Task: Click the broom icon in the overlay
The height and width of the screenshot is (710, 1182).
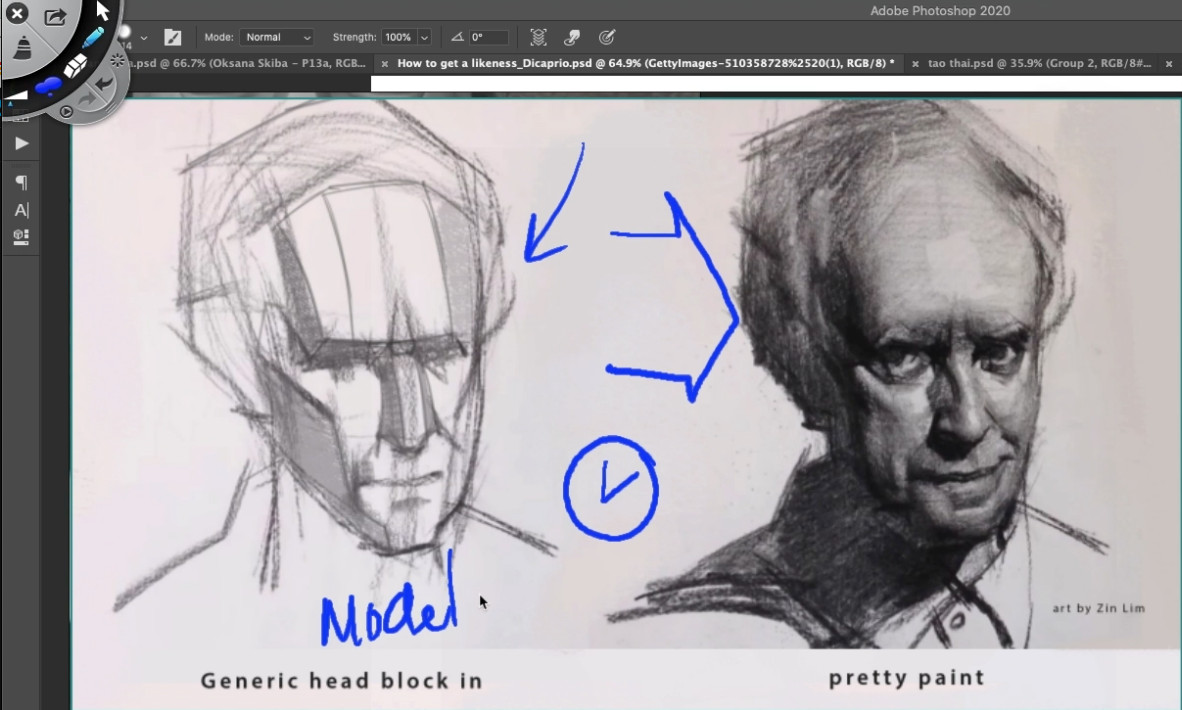Action: 23,47
